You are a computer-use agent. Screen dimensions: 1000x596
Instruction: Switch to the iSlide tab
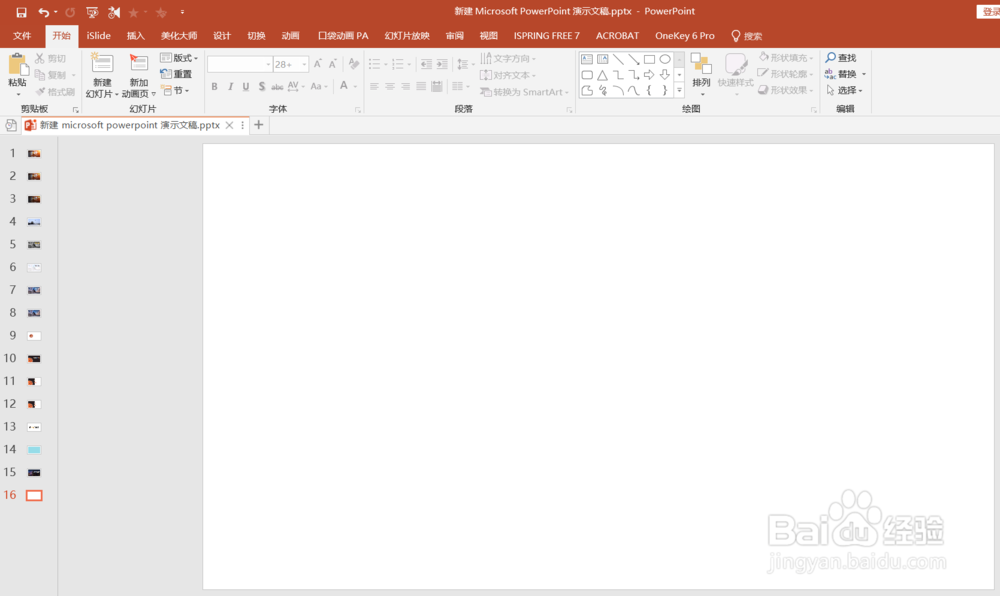point(98,36)
